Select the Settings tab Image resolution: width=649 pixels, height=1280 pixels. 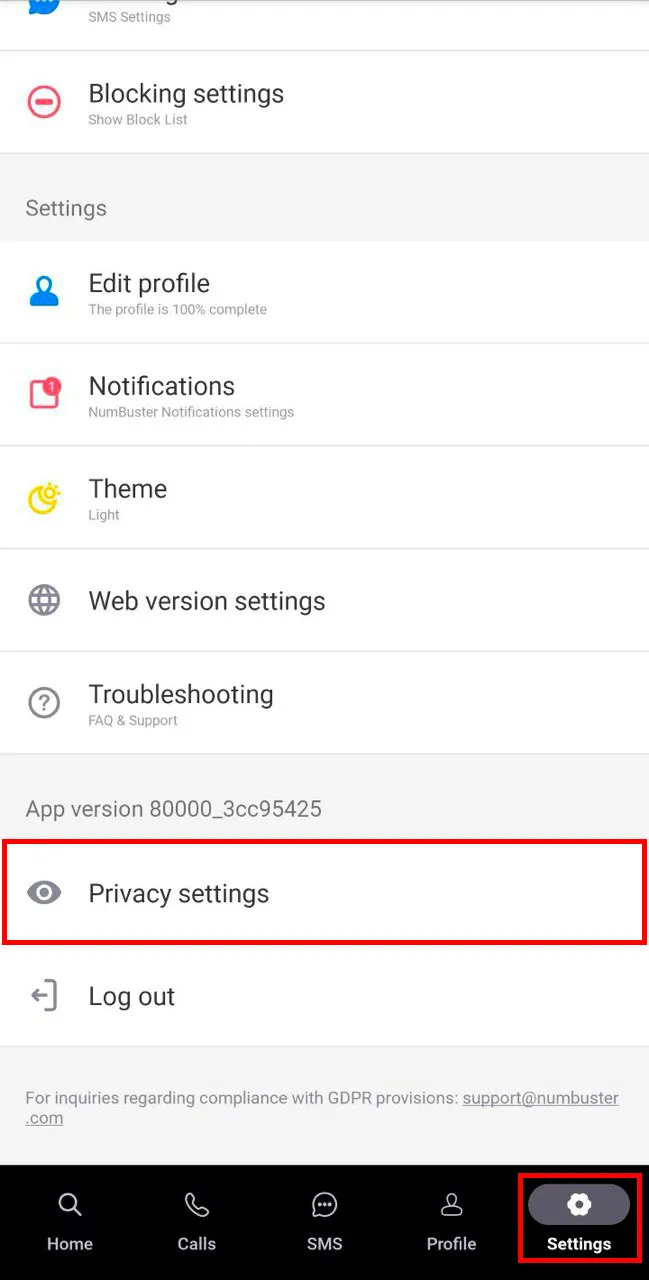pos(579,1221)
